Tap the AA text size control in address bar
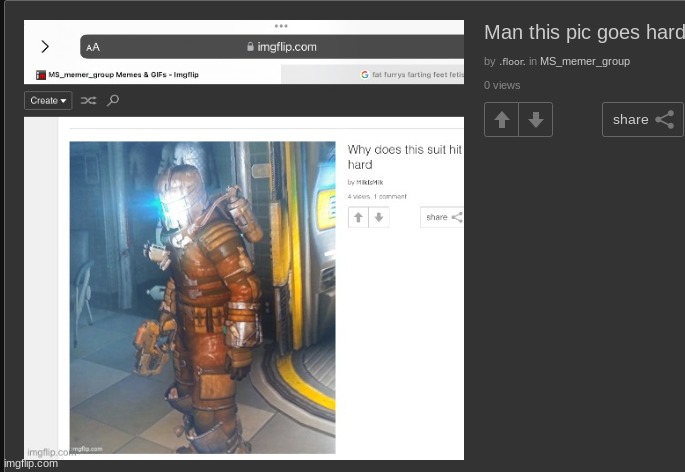 [93, 47]
